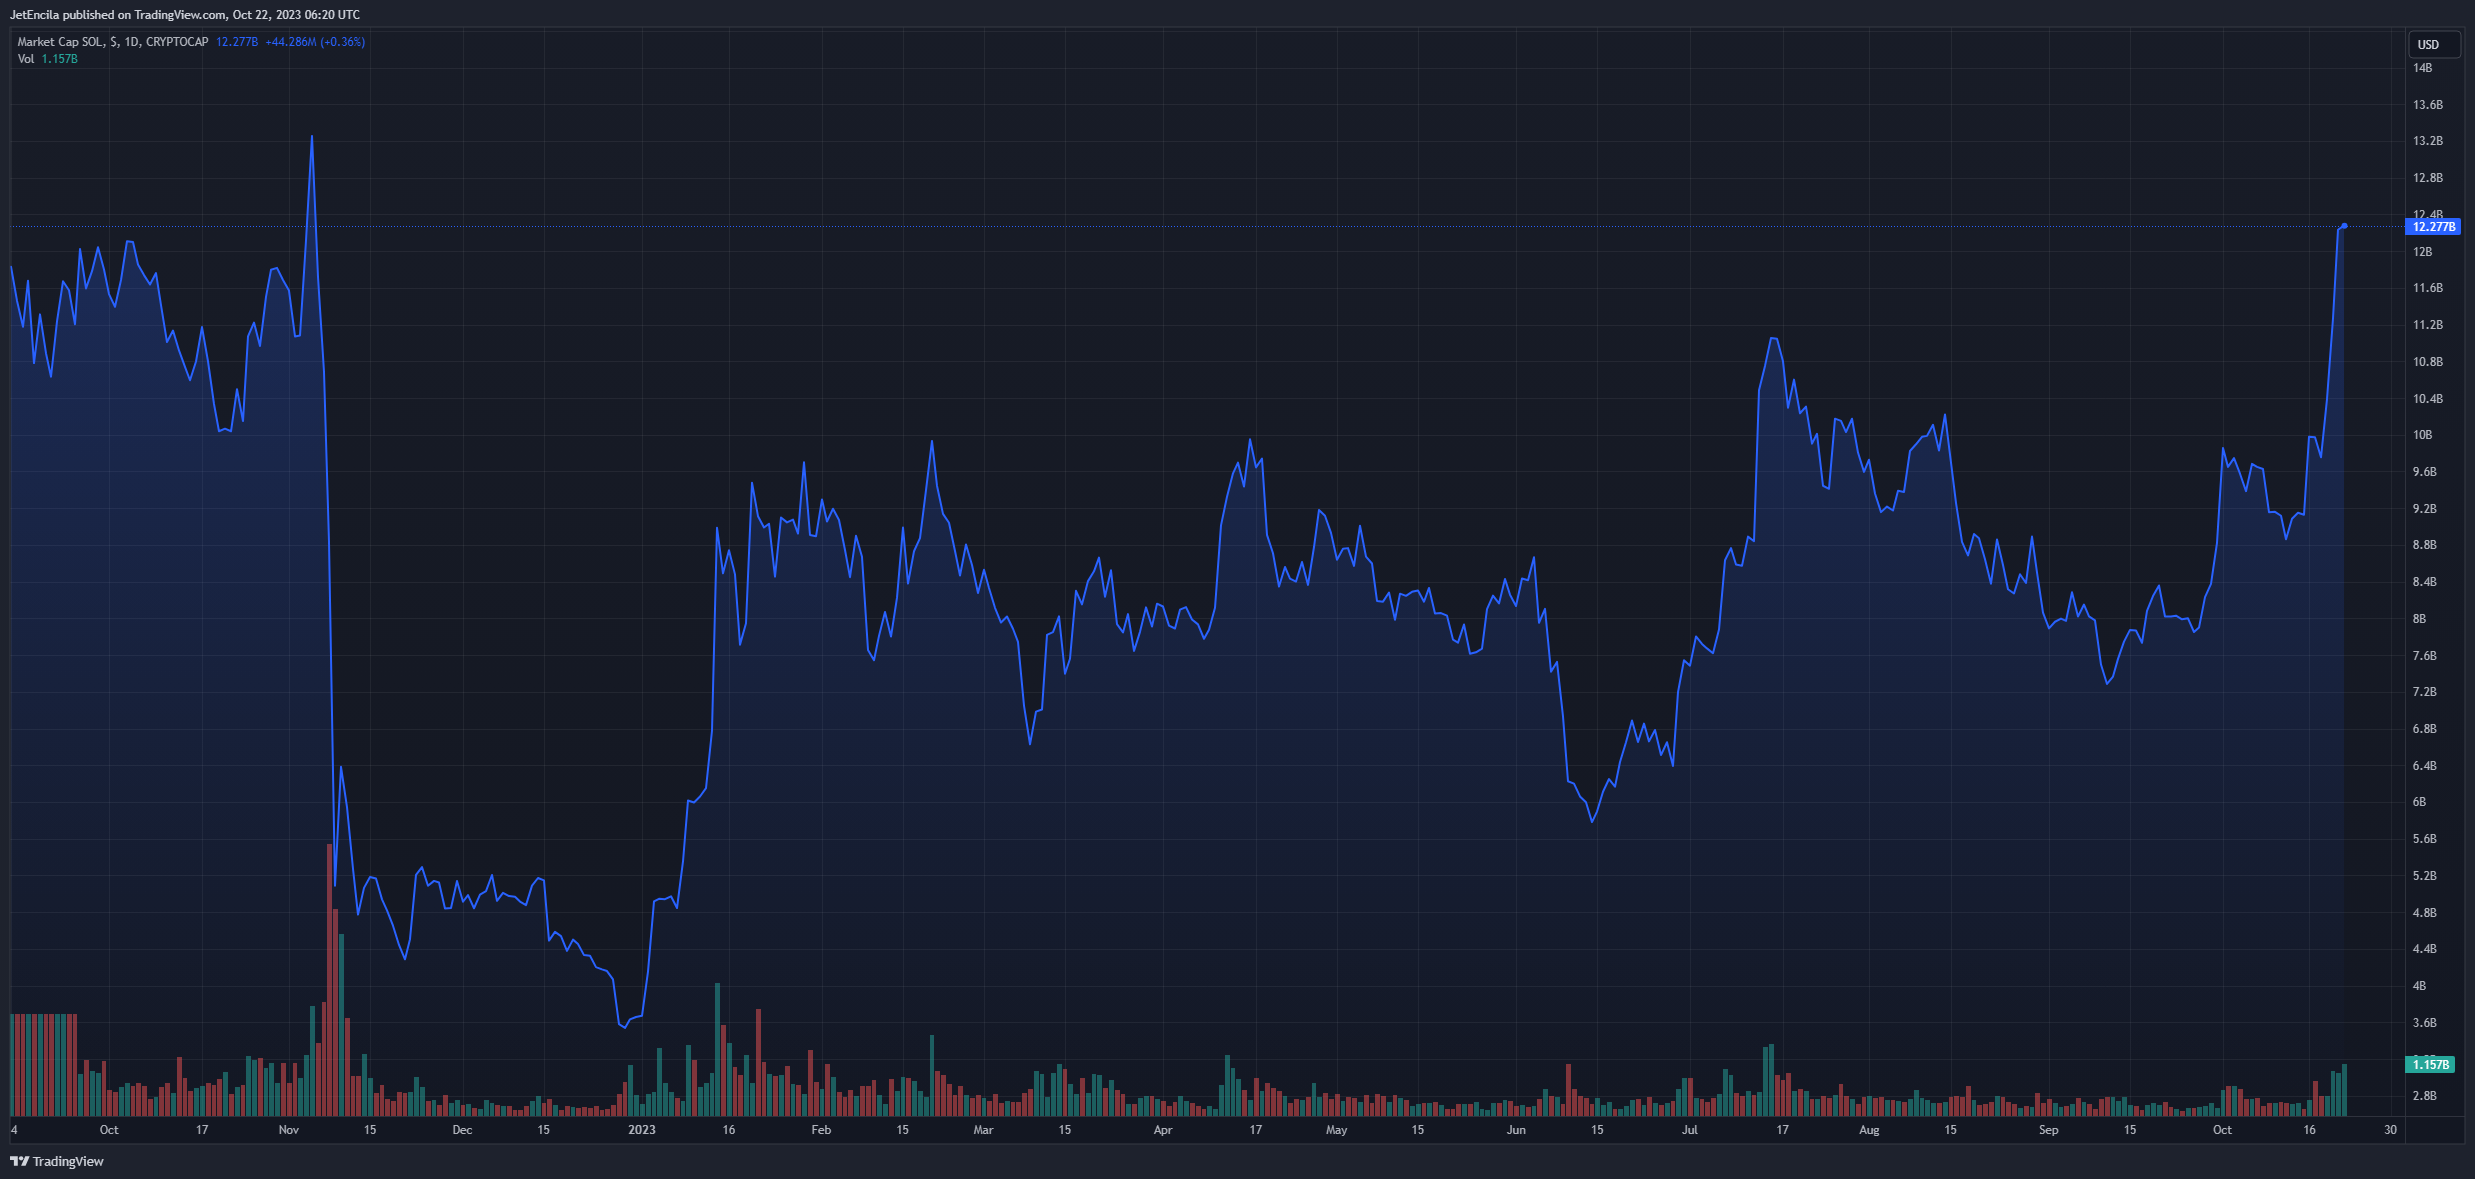
Task: Click the 30 label at the time axis end
Action: [x=2390, y=1130]
